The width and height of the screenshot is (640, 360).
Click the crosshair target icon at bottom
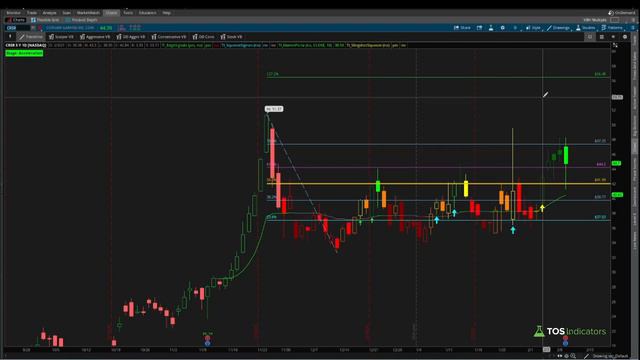[x=567, y=356]
